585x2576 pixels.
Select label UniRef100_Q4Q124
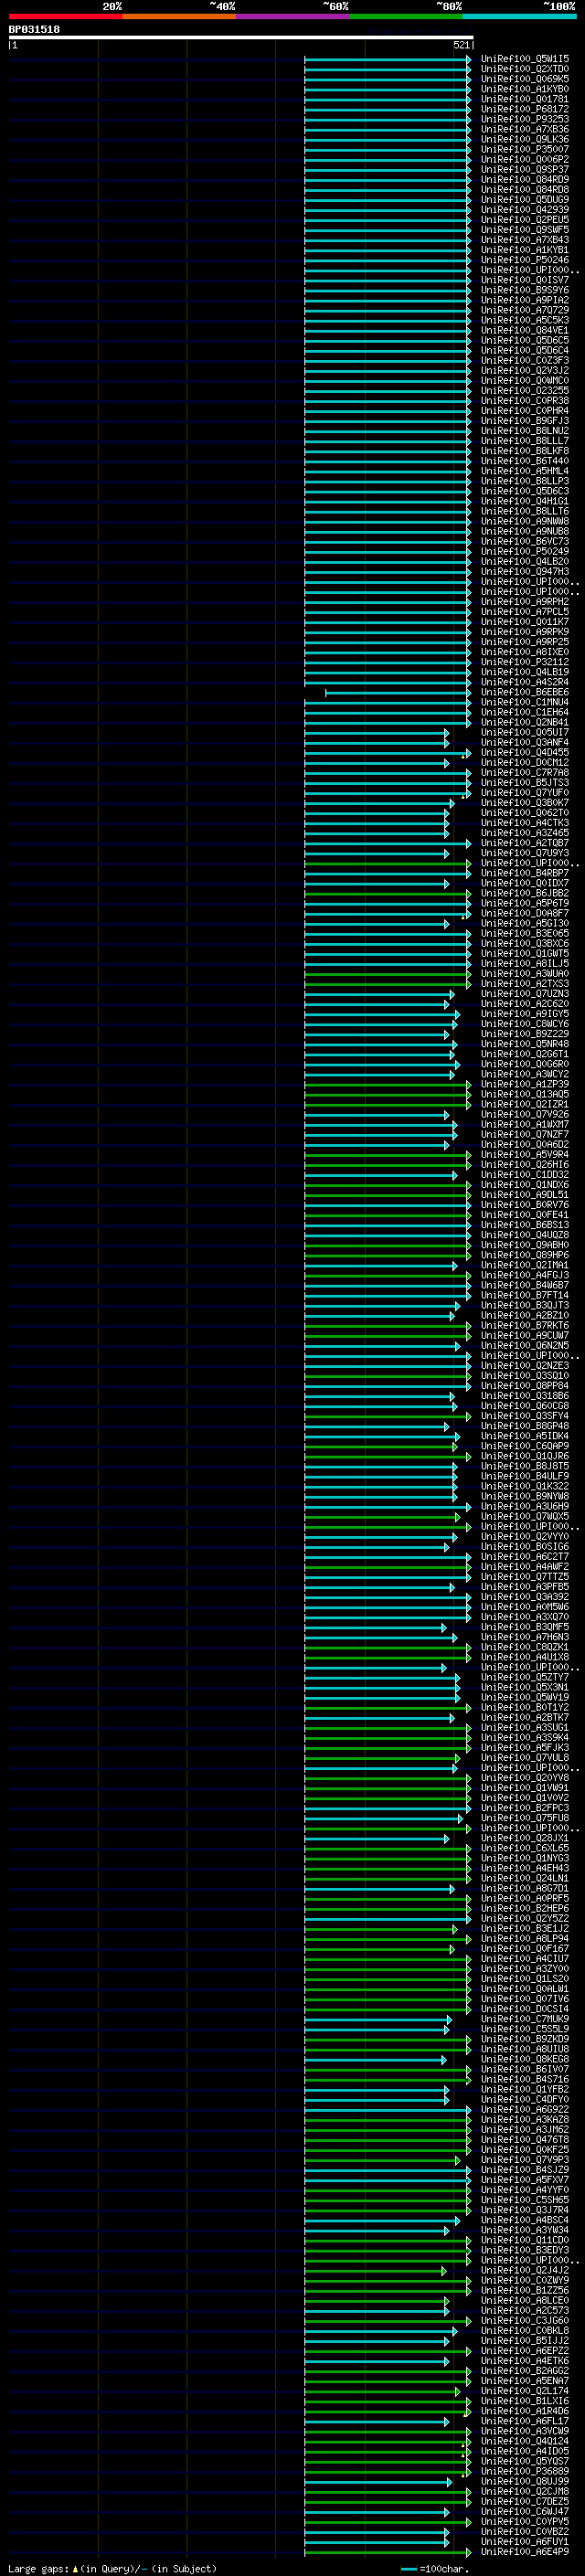525,2441
